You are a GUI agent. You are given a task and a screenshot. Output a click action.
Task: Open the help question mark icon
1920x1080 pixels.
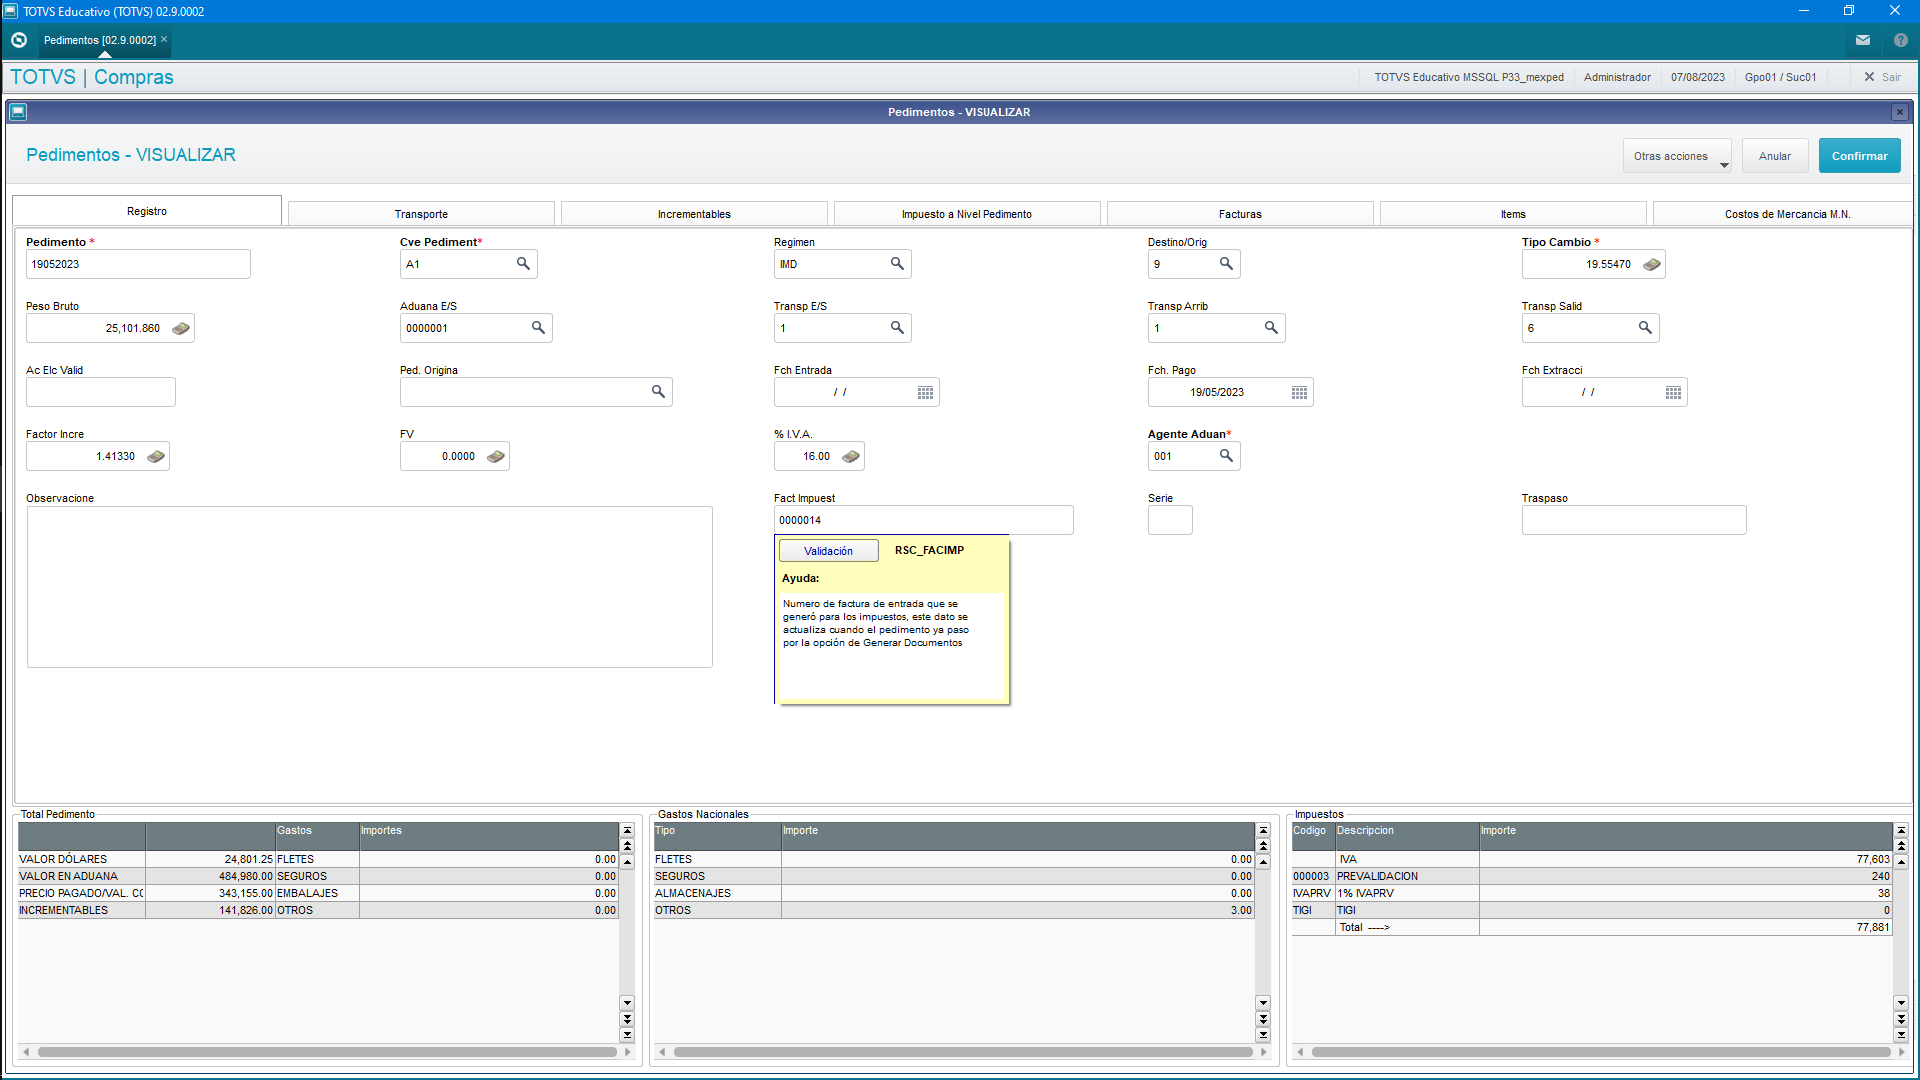point(1901,40)
